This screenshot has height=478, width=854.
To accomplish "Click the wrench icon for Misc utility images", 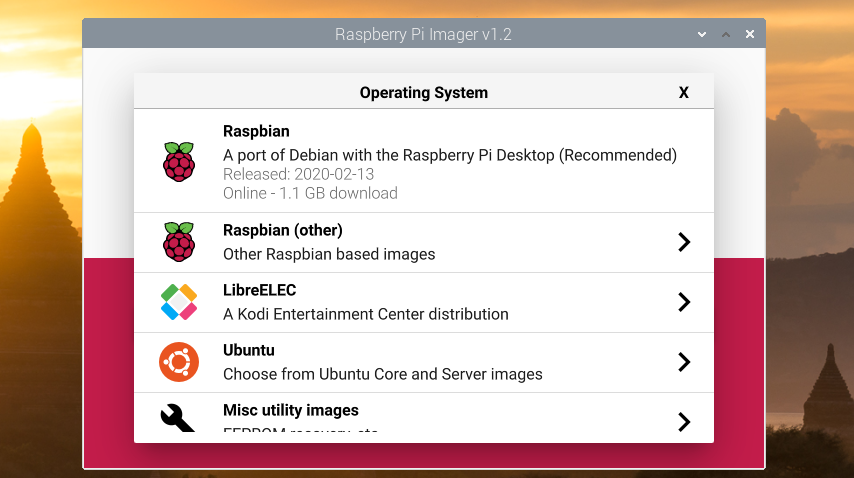I will click(x=178, y=418).
